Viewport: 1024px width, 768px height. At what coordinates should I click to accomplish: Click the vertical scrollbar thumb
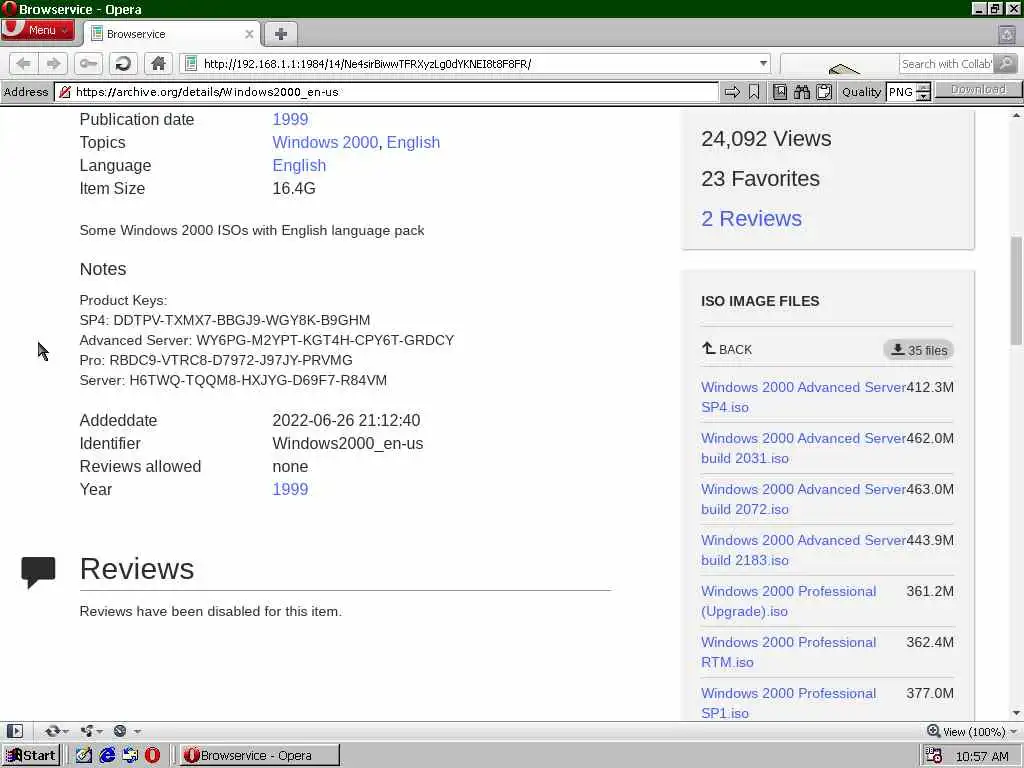1016,291
